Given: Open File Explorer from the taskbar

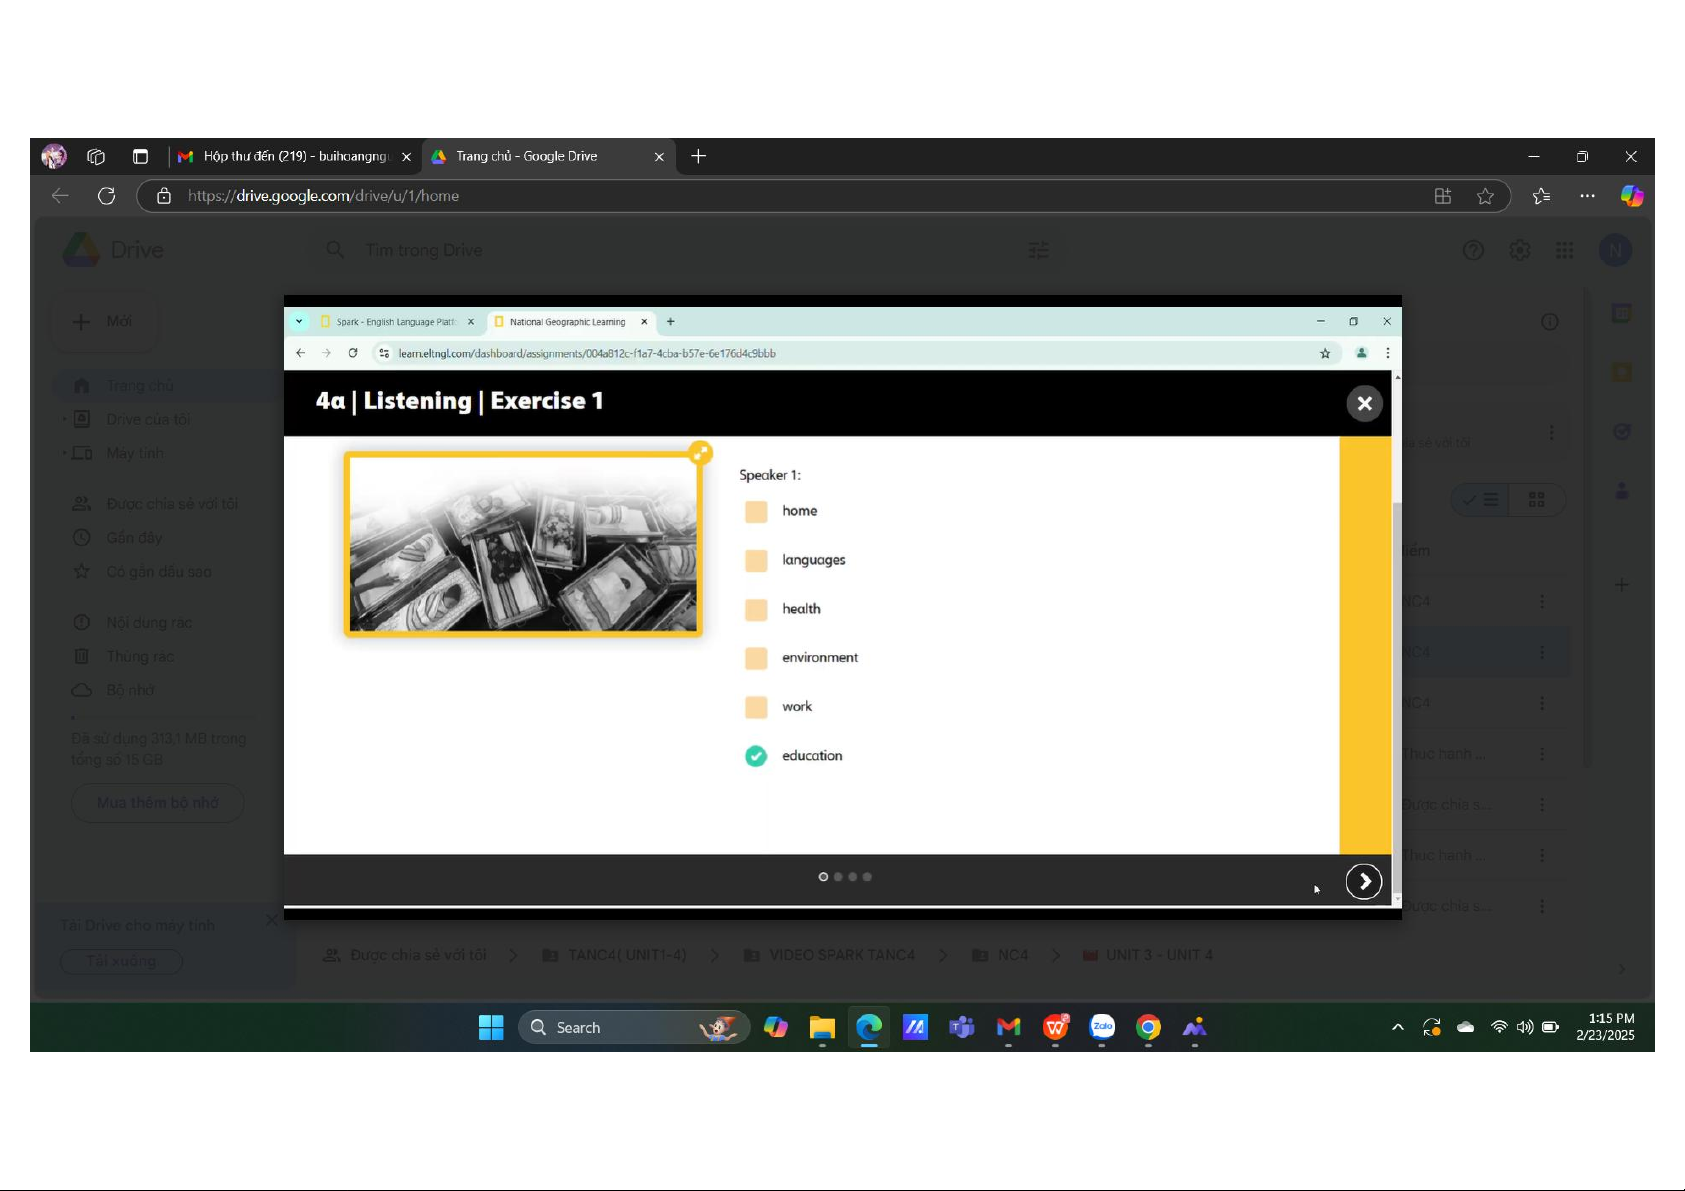Looking at the screenshot, I should click(x=822, y=1027).
